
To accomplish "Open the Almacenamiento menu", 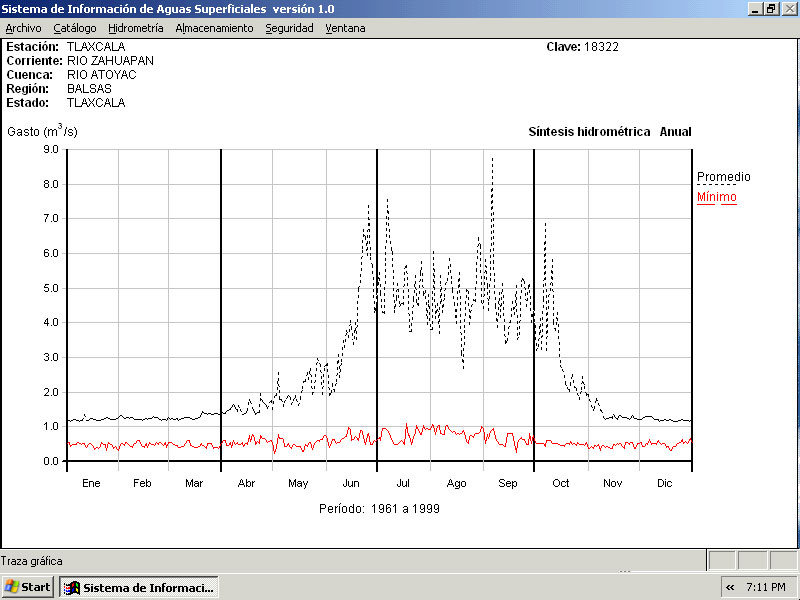I will click(214, 28).
